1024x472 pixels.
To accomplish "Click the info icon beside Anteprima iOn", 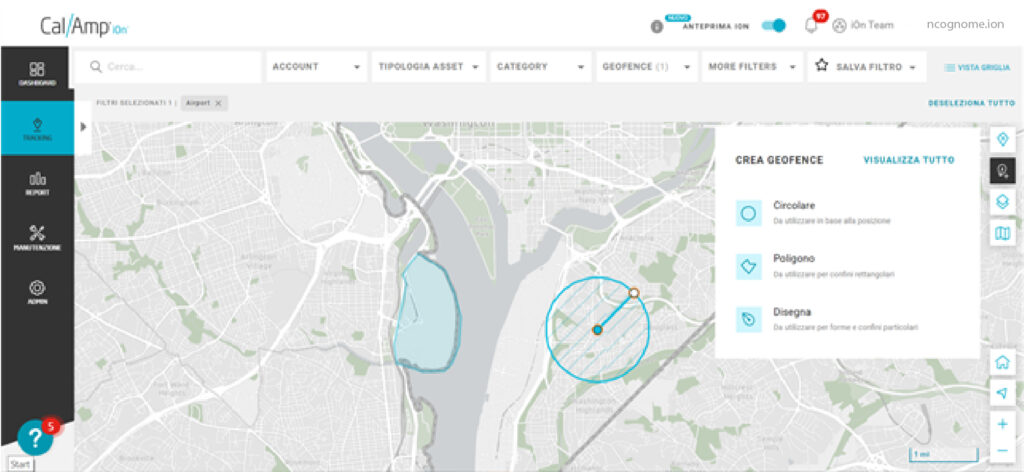I will [x=657, y=27].
